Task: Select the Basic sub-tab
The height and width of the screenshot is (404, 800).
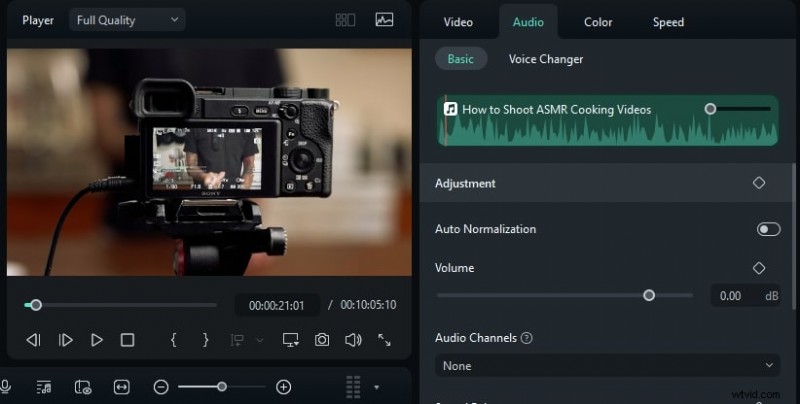Action: 461,59
